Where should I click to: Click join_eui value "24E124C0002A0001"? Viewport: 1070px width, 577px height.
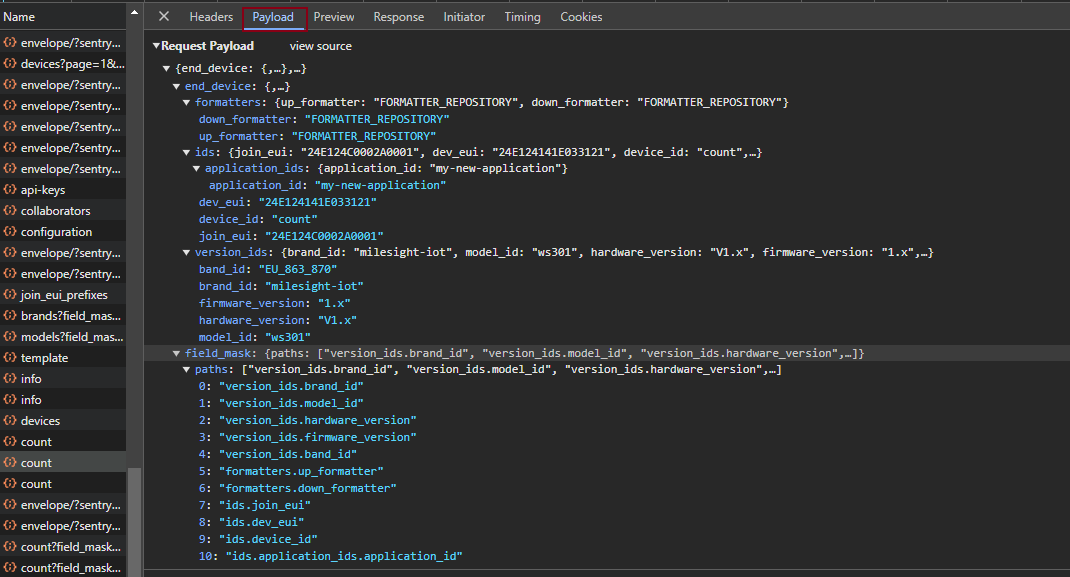[x=324, y=237]
